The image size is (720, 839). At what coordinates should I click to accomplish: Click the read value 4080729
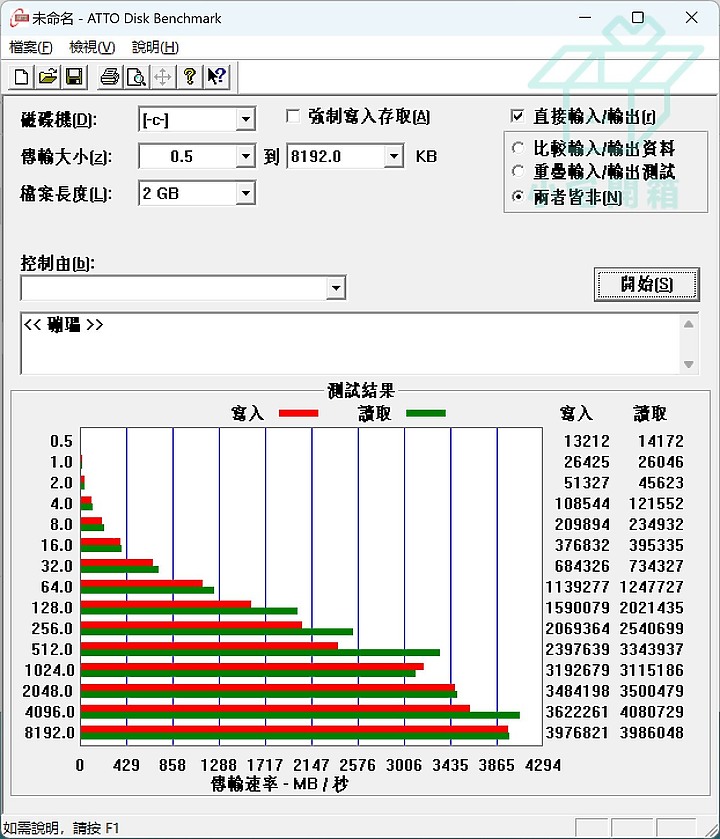click(652, 712)
